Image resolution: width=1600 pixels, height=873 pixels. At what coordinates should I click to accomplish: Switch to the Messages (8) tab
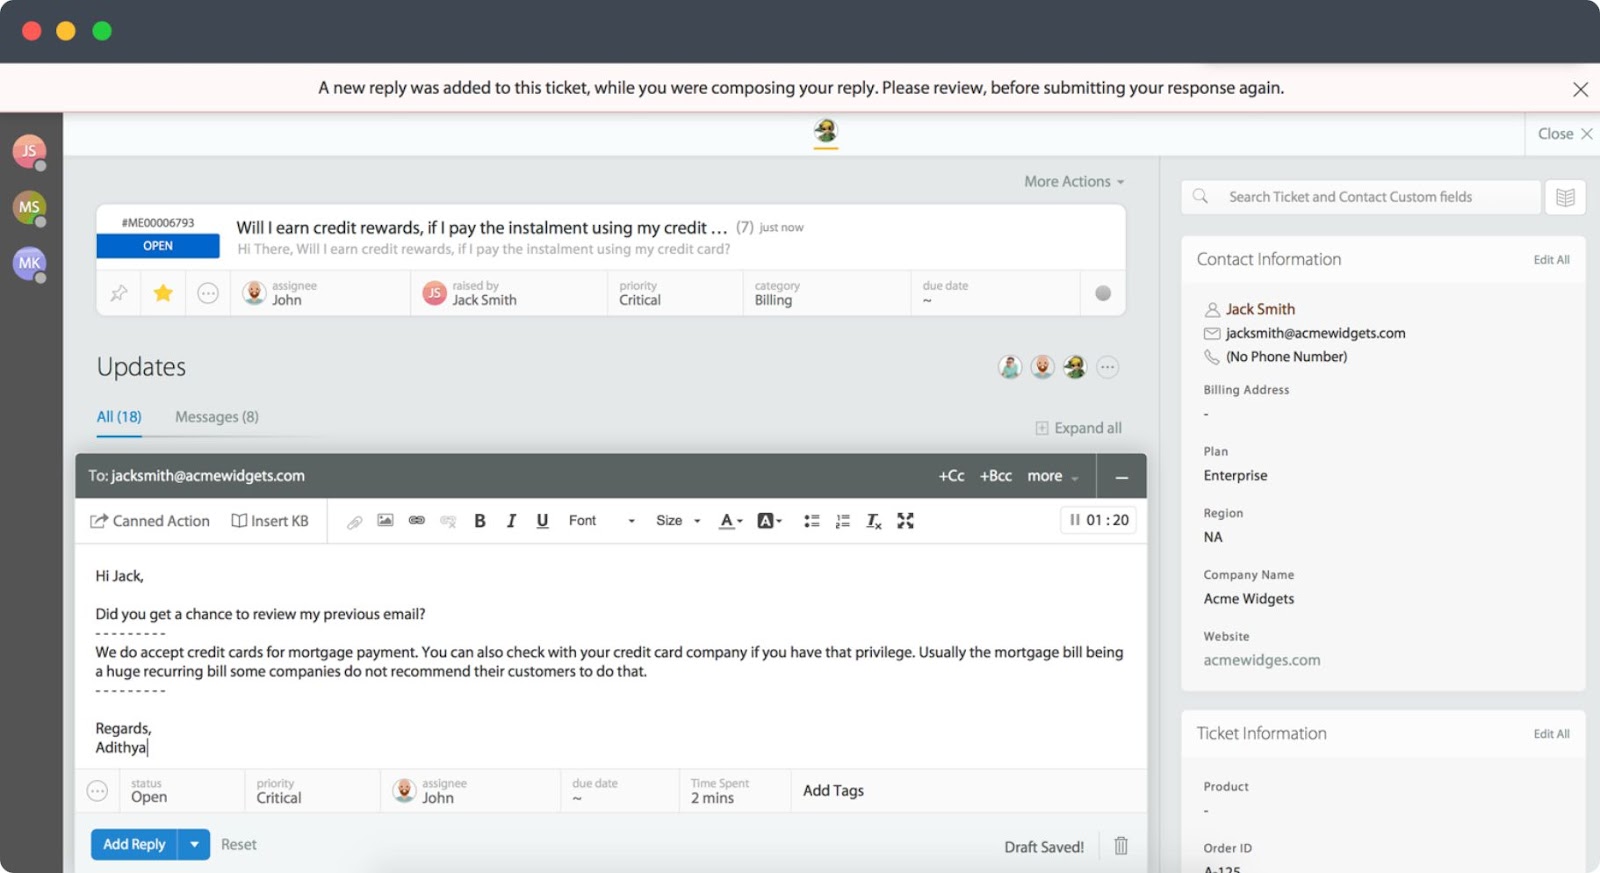point(217,417)
